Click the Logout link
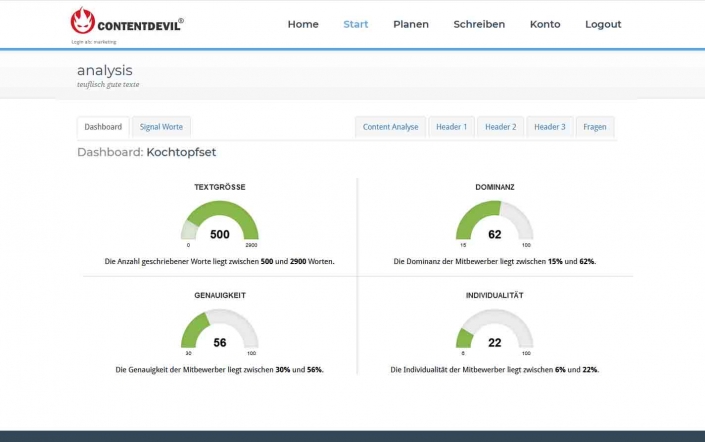 (603, 24)
